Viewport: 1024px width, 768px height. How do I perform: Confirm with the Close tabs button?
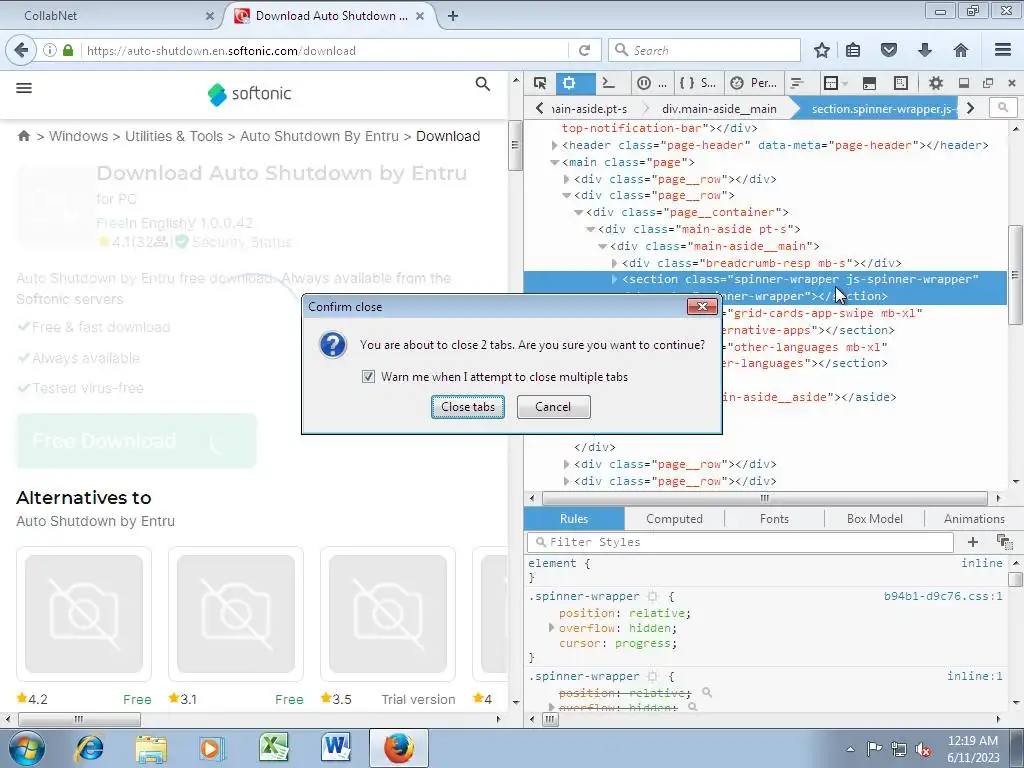(468, 407)
